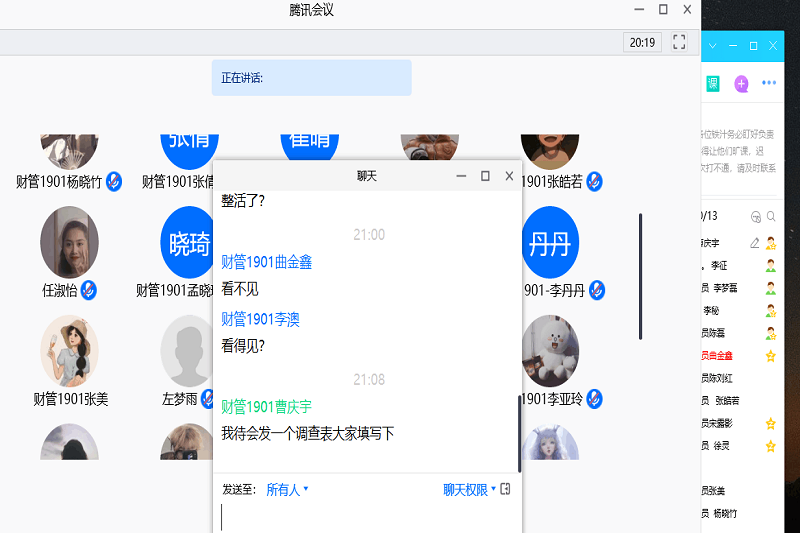Open the 所有人 recipient dropdown
The width and height of the screenshot is (800, 533).
(287, 490)
